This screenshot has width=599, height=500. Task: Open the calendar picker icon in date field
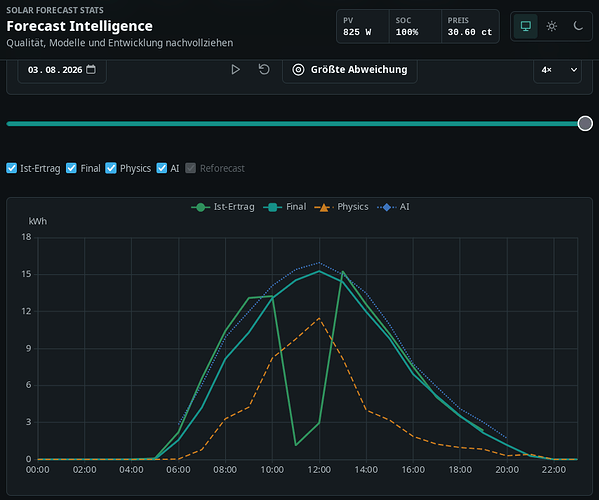pyautogui.click(x=91, y=70)
